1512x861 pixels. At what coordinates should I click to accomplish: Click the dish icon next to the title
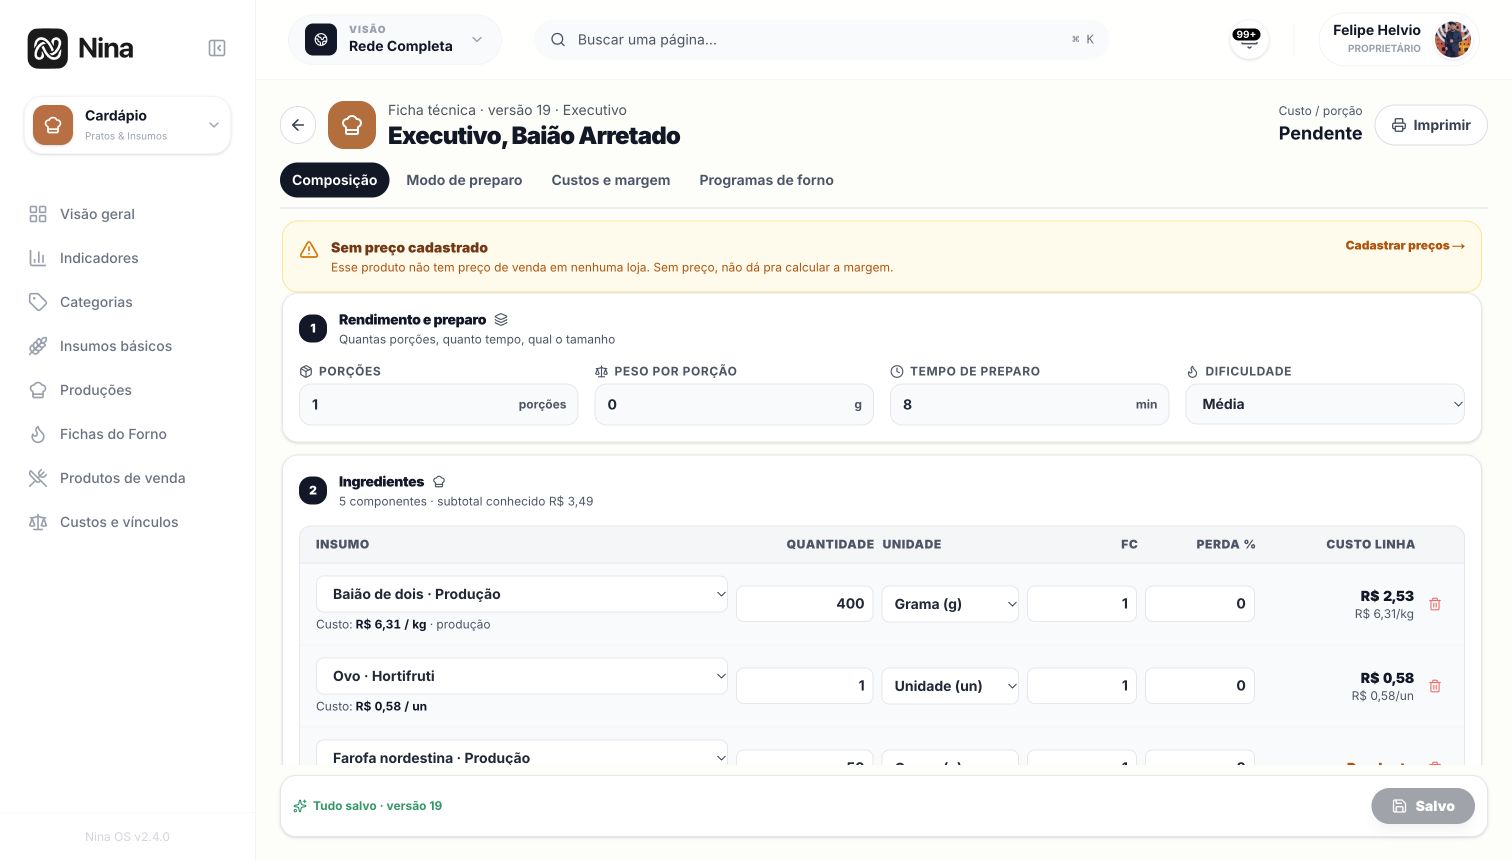352,125
